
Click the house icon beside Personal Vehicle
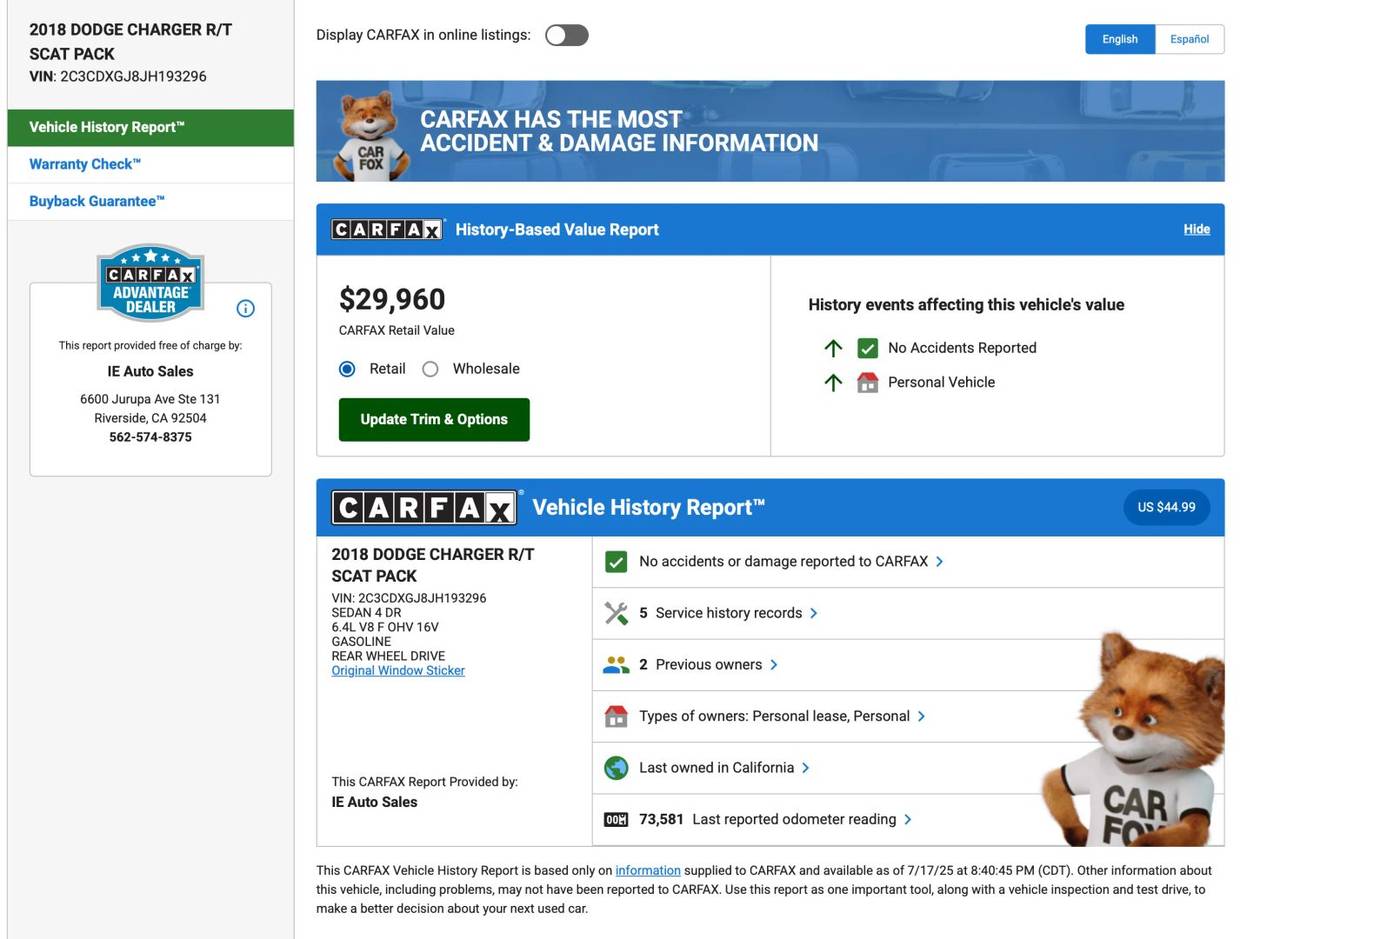pyautogui.click(x=867, y=382)
